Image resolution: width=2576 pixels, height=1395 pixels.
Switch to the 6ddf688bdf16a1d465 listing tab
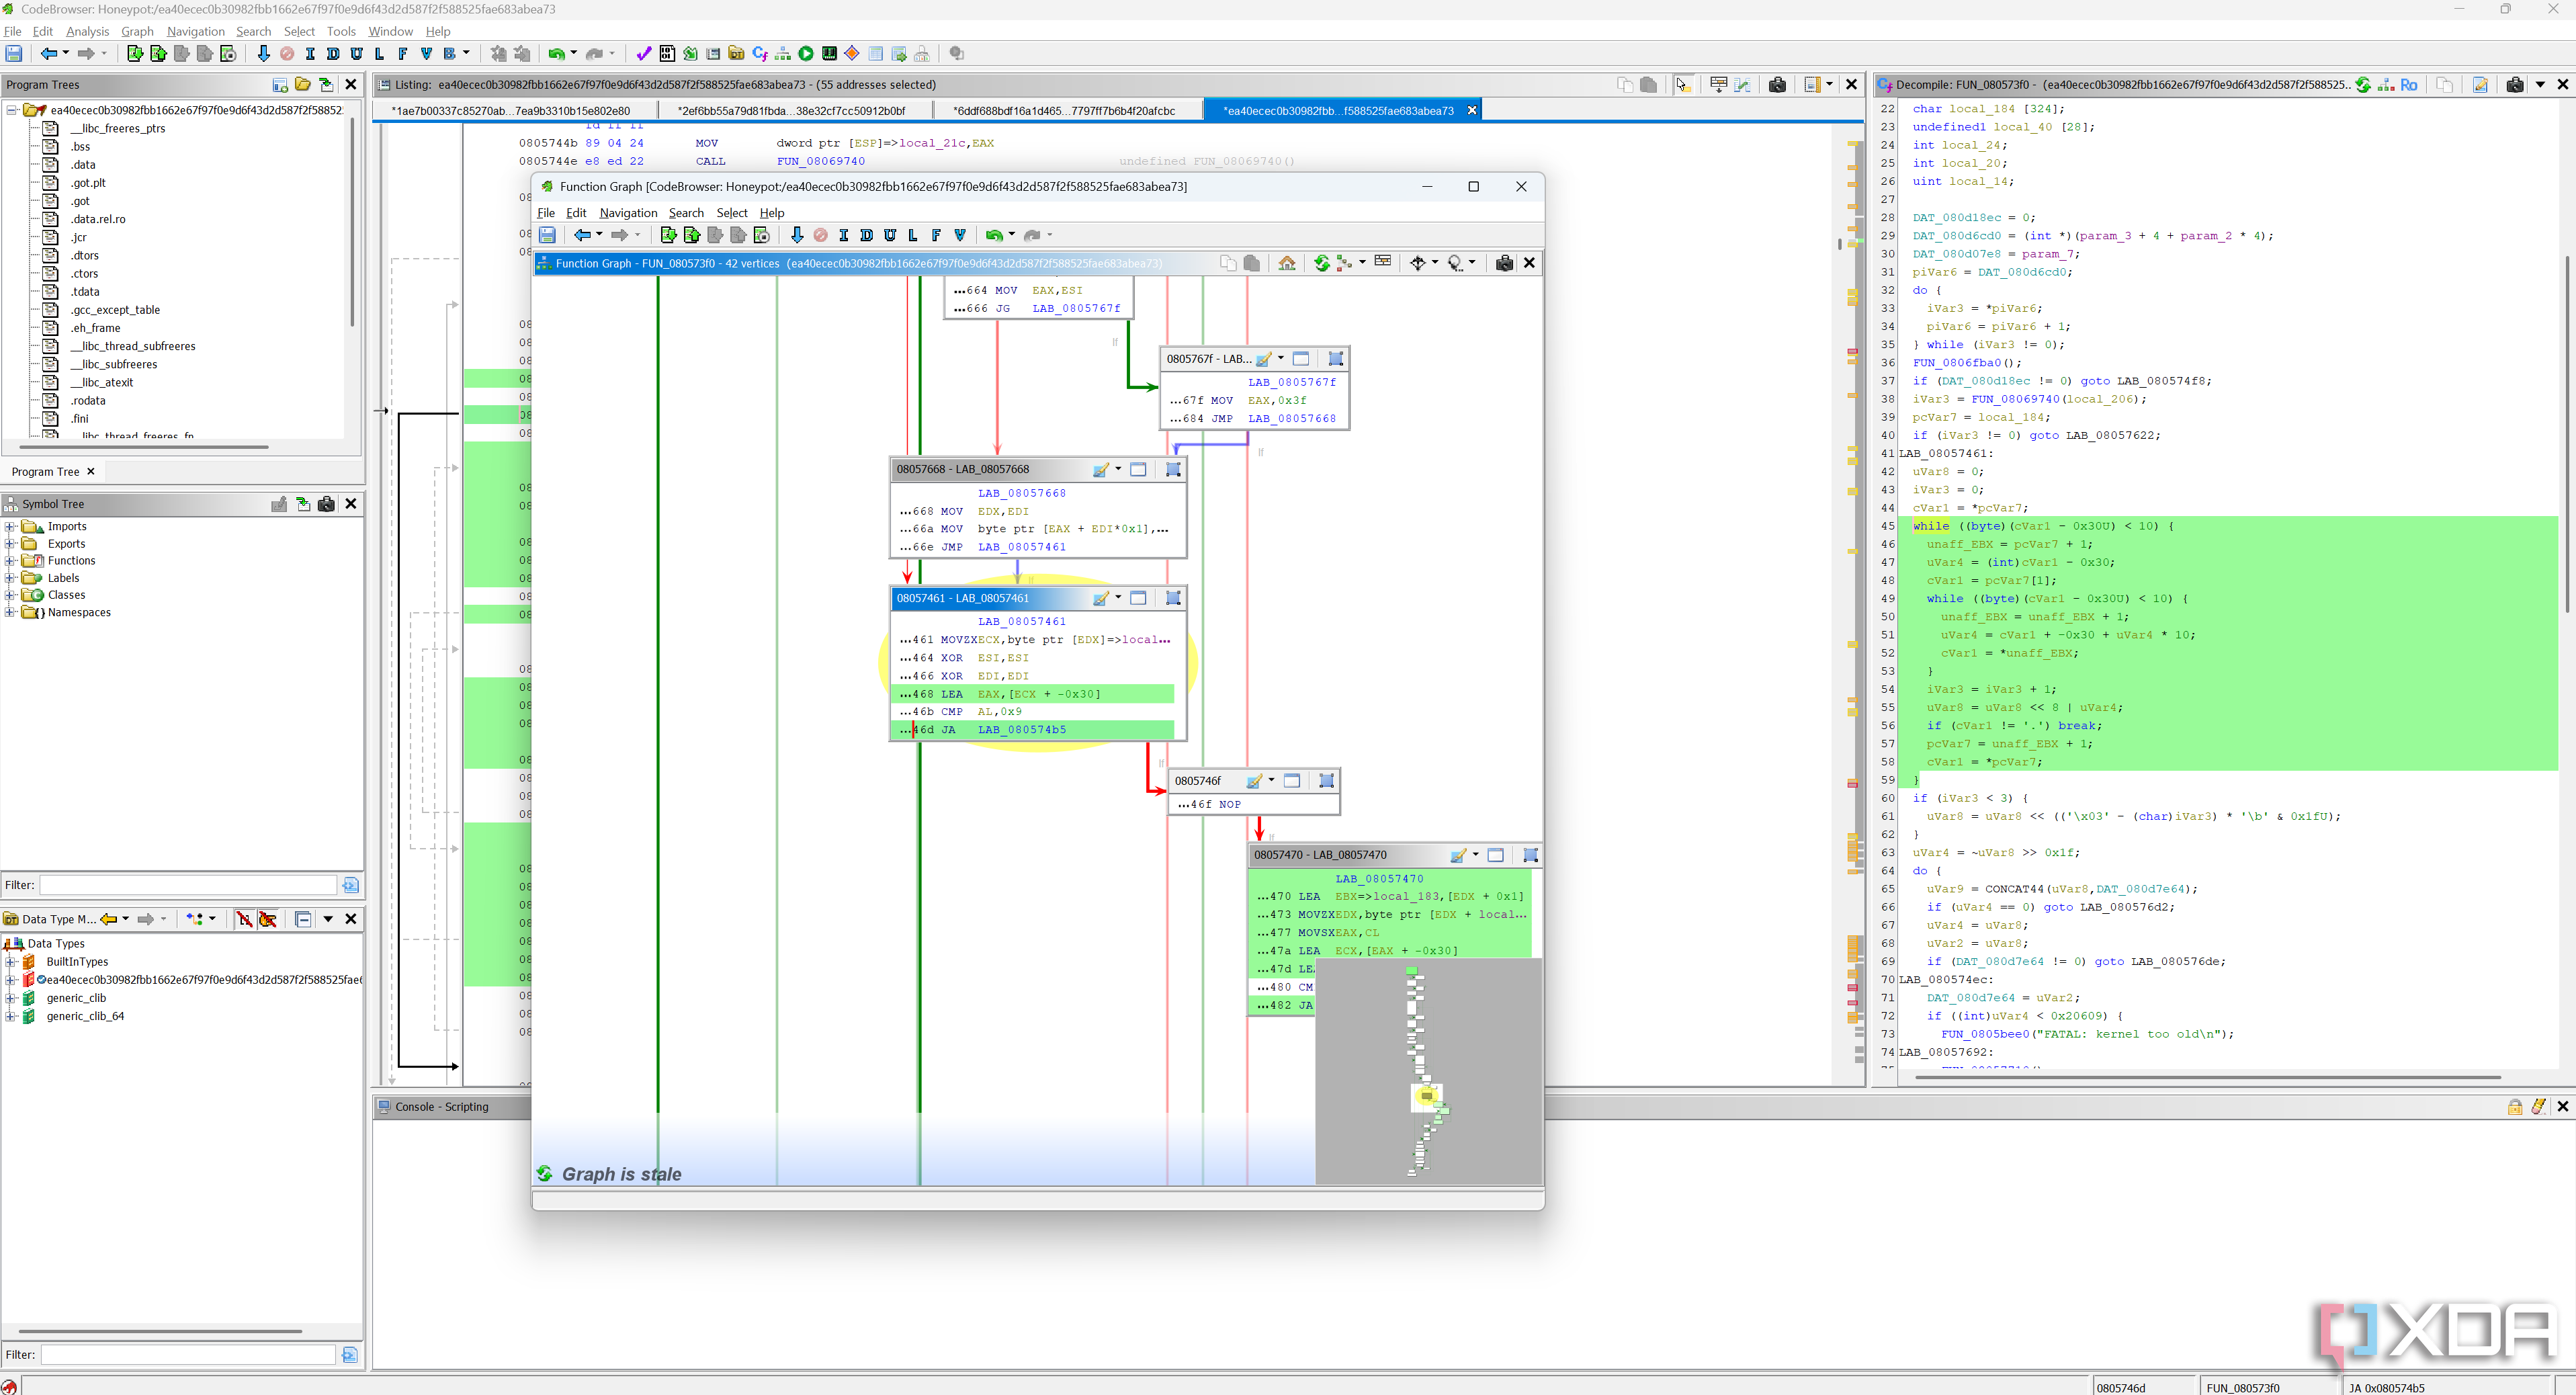[1064, 111]
